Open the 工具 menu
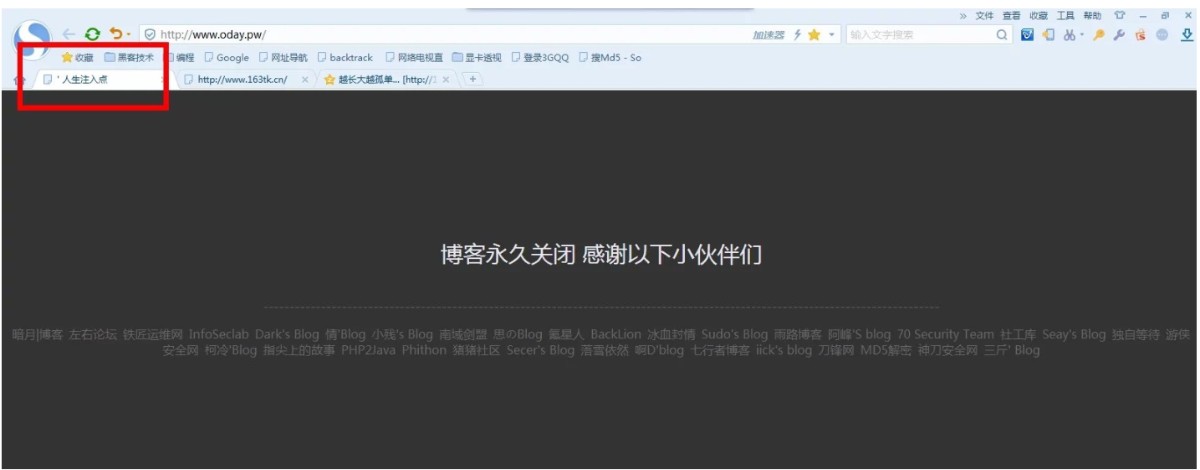The width and height of the screenshot is (1200, 470). [1066, 15]
